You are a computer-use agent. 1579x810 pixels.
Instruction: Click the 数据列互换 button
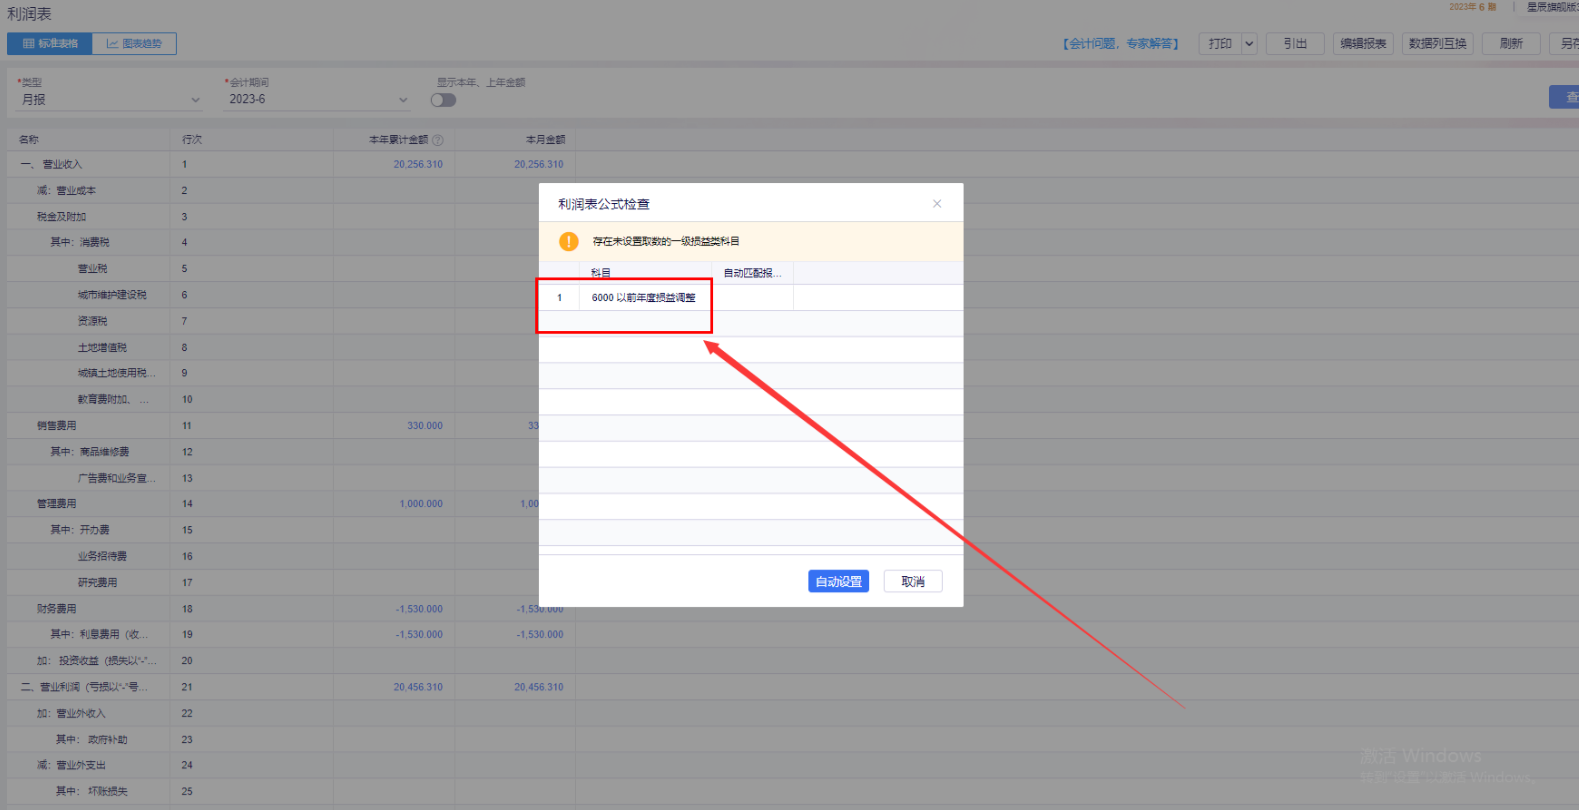[1437, 44]
